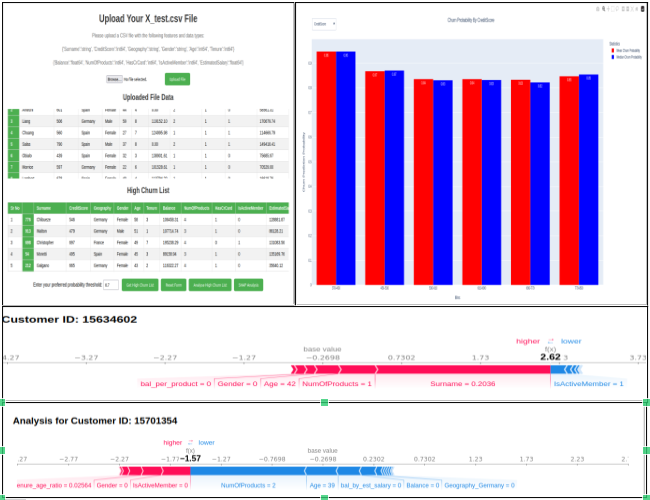Click the Browse file chooser button

pos(115,78)
